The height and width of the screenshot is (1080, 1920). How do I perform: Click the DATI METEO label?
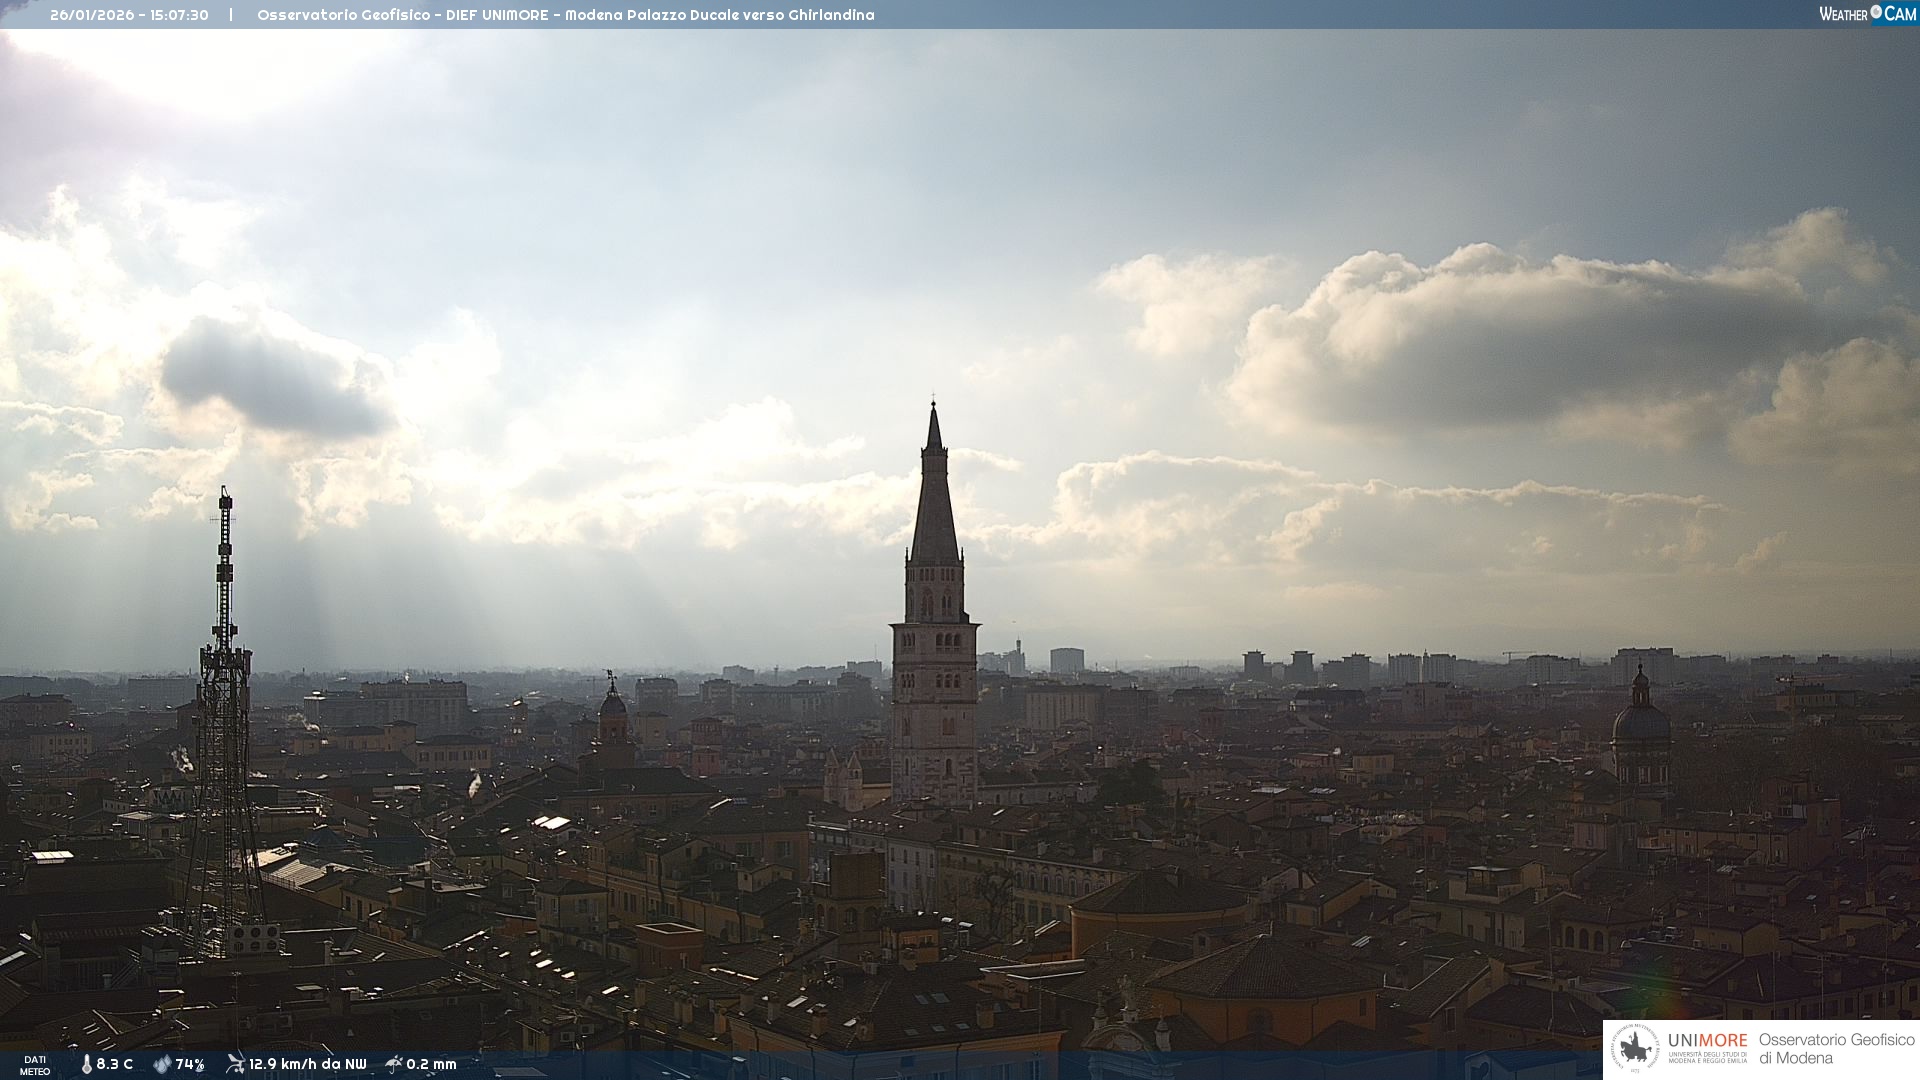pyautogui.click(x=35, y=1065)
